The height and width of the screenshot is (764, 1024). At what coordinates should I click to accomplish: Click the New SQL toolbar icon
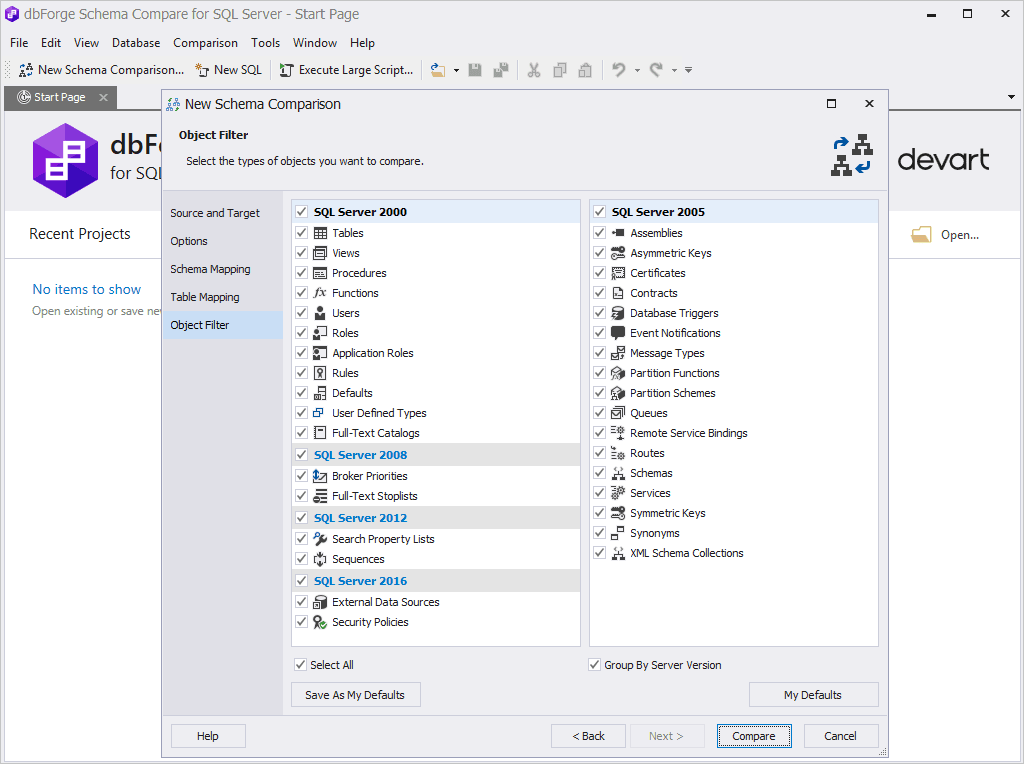click(202, 70)
